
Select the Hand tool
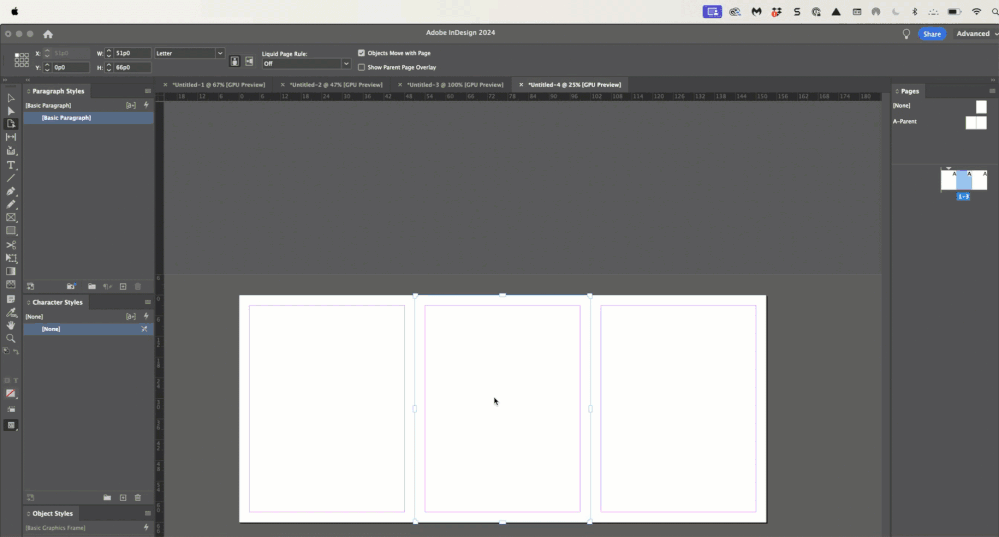(11, 325)
